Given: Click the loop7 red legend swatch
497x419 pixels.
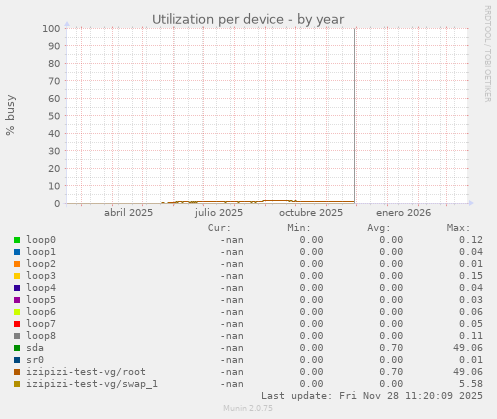Looking at the screenshot, I should (x=17, y=324).
